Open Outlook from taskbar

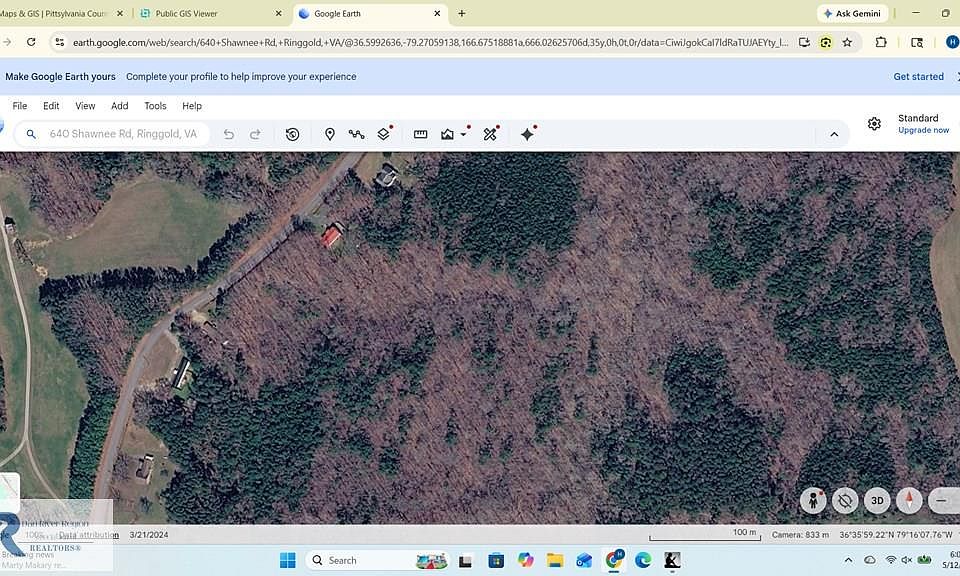pyautogui.click(x=584, y=560)
